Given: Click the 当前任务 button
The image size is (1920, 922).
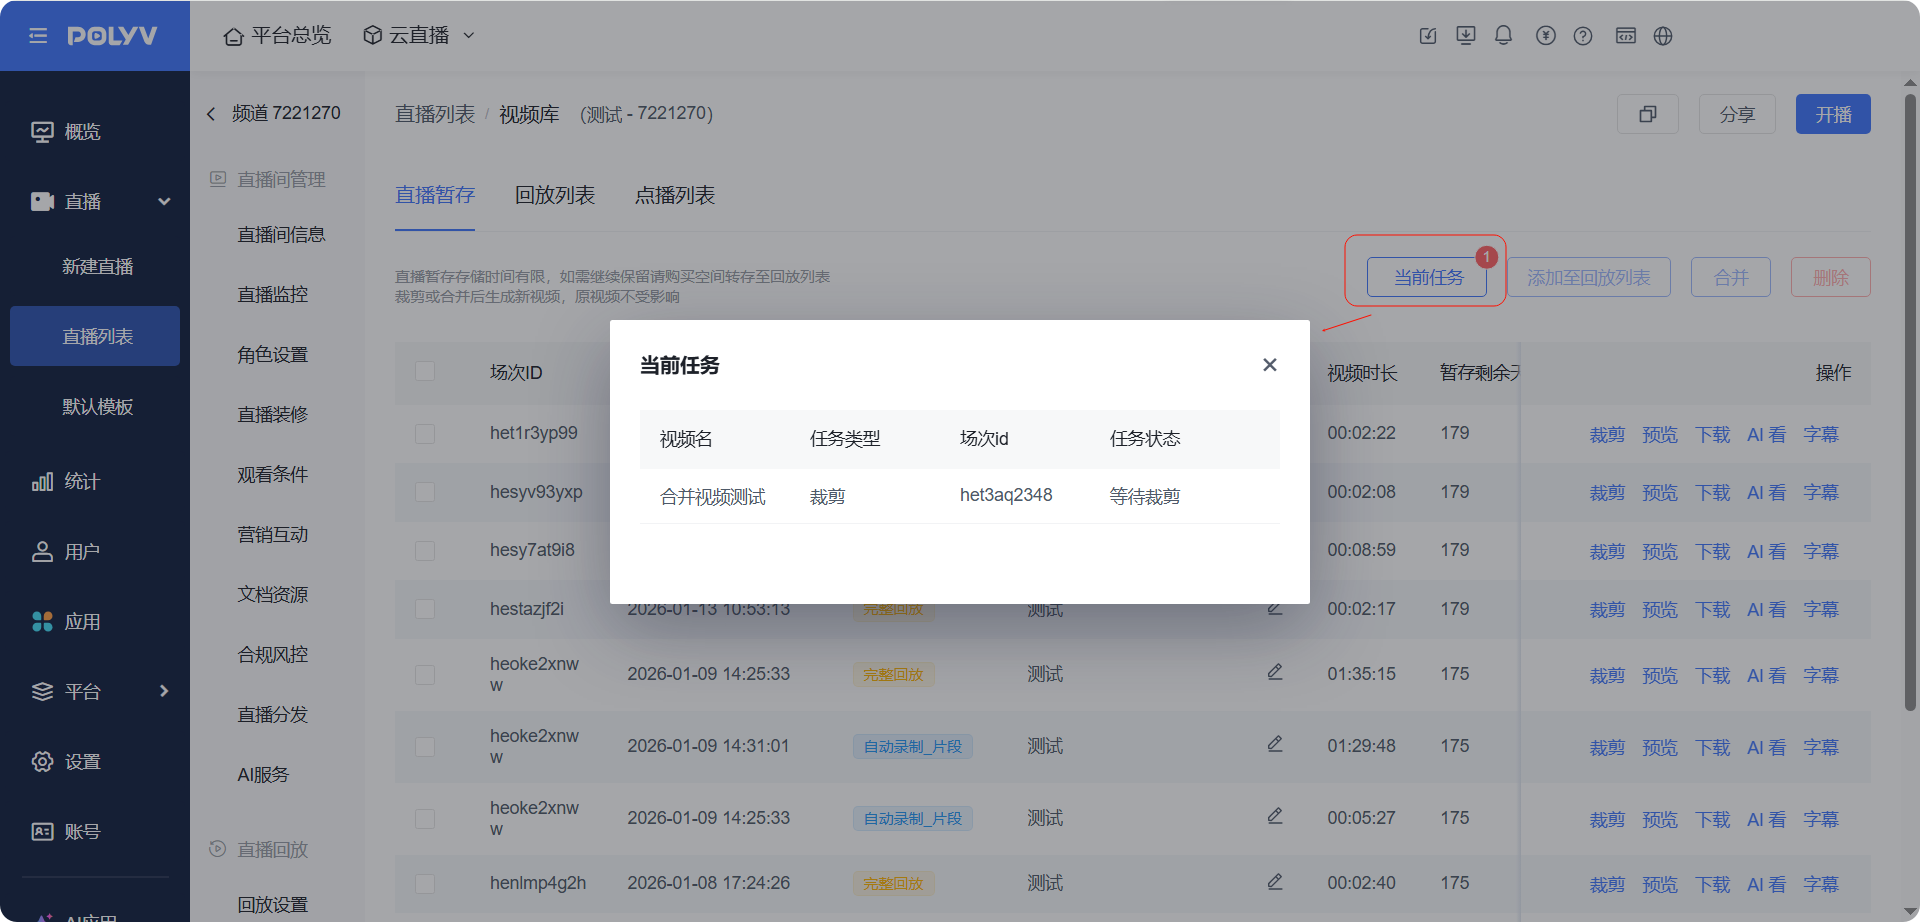Looking at the screenshot, I should [x=1428, y=277].
